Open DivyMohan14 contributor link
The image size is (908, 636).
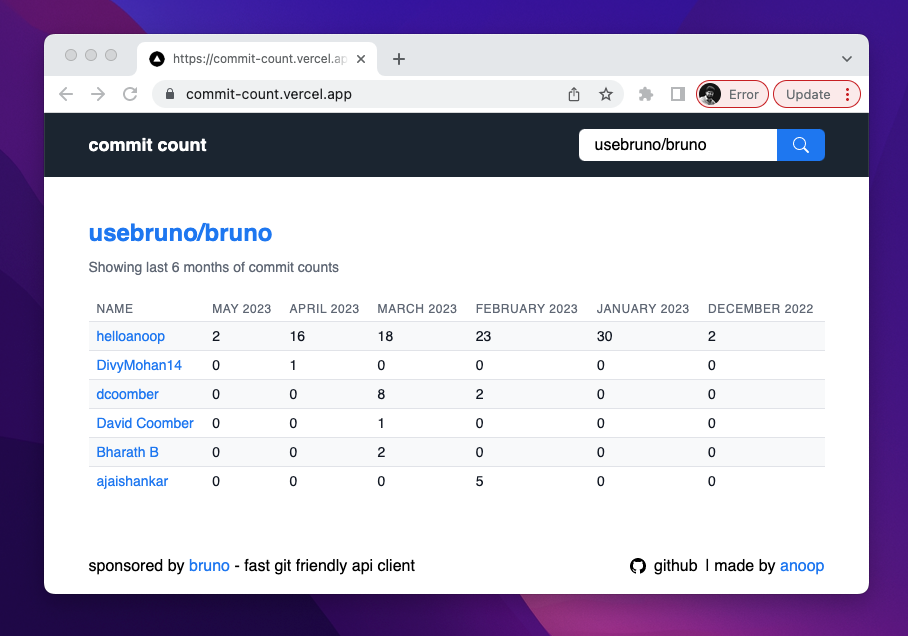click(139, 365)
